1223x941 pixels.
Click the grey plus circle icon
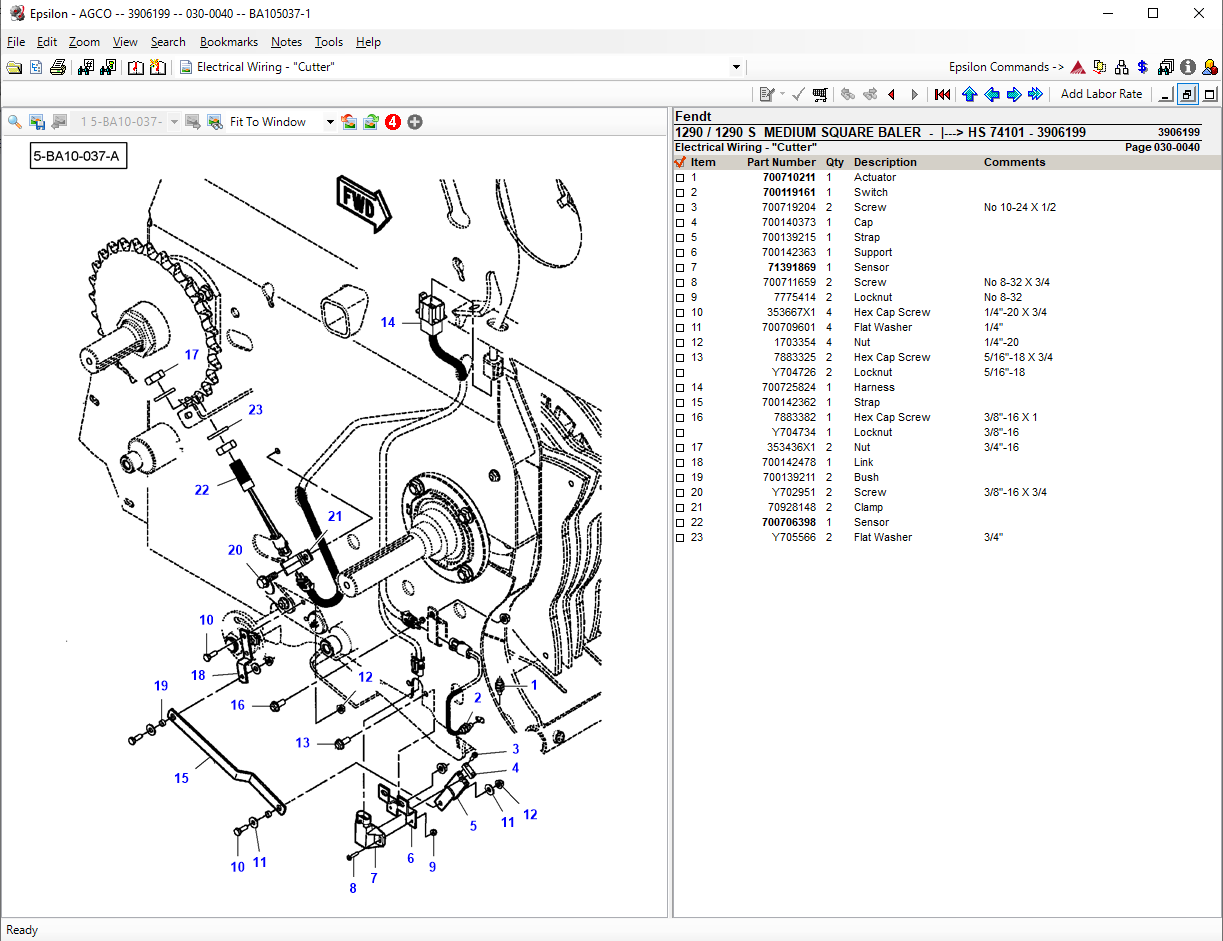pyautogui.click(x=415, y=122)
